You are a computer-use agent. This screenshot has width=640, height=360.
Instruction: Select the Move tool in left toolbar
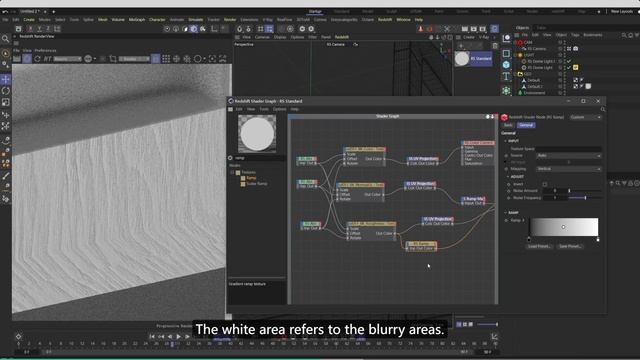coord(6,79)
